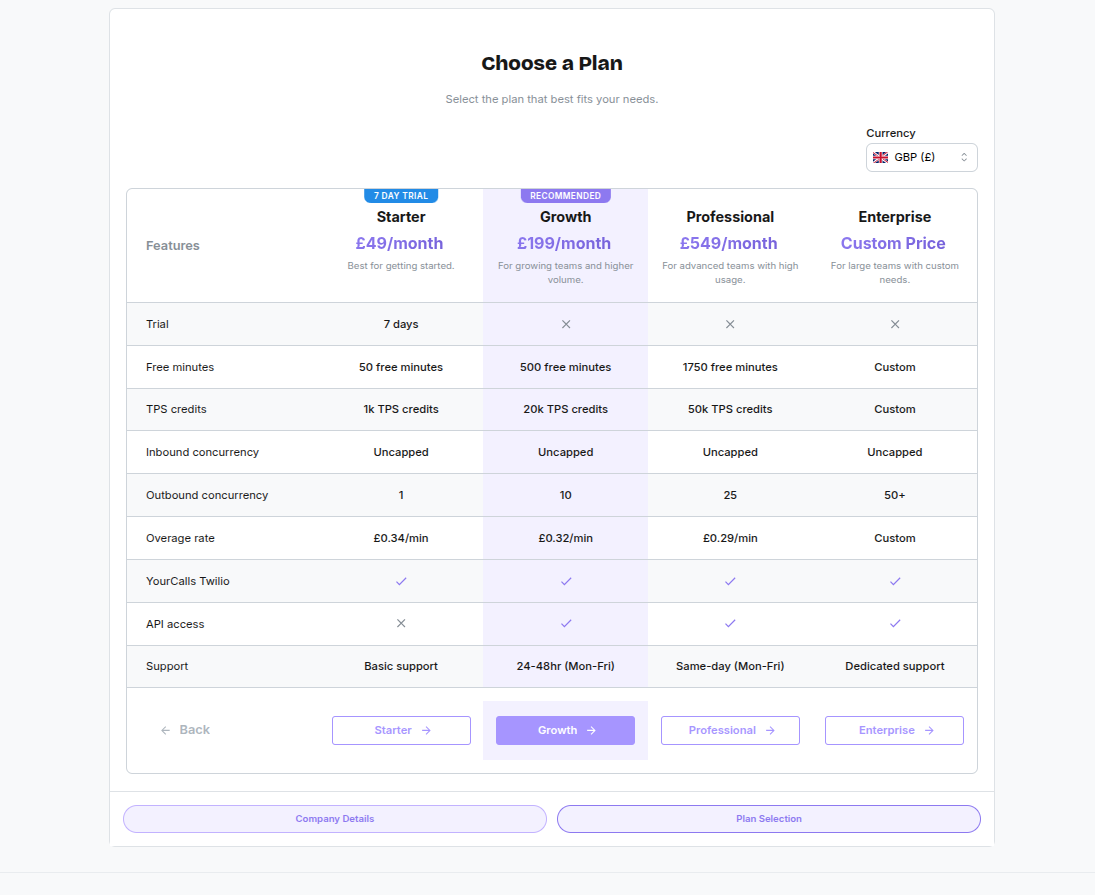The image size is (1095, 895).
Task: Click the '£0.34/min' overage rate
Action: point(401,538)
